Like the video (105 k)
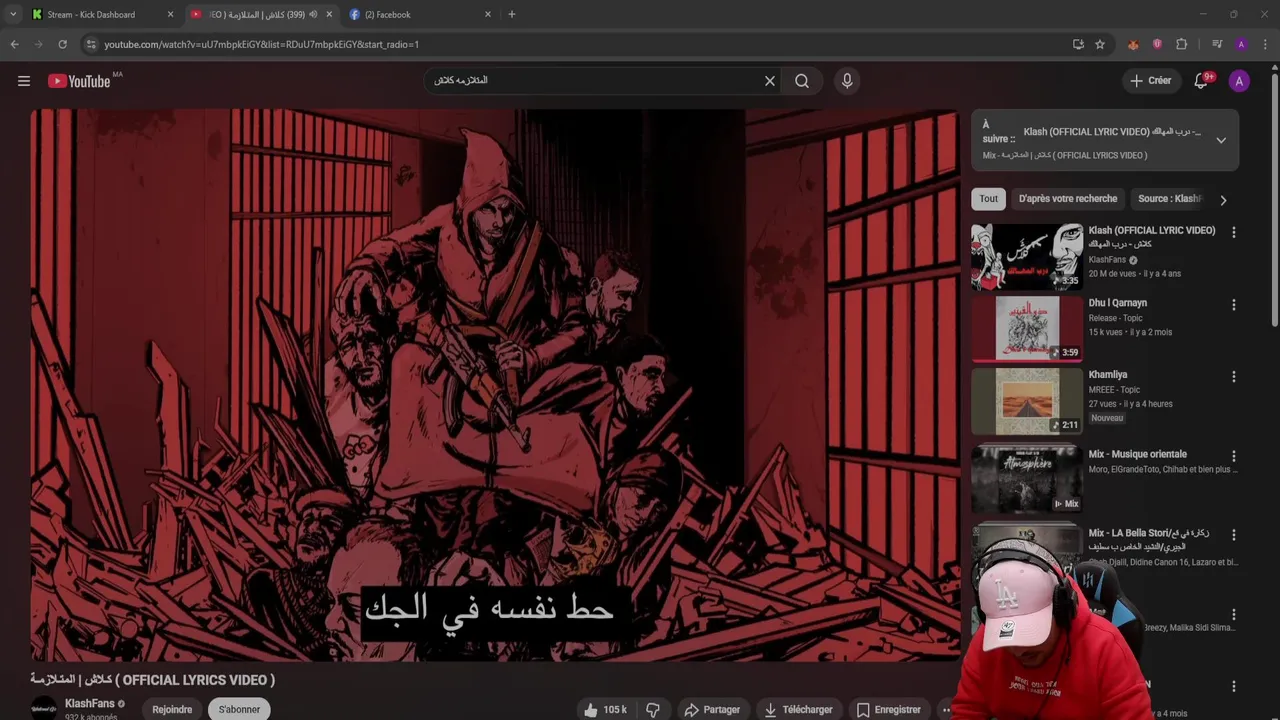Screen dimensions: 1280x720 pyautogui.click(x=605, y=710)
